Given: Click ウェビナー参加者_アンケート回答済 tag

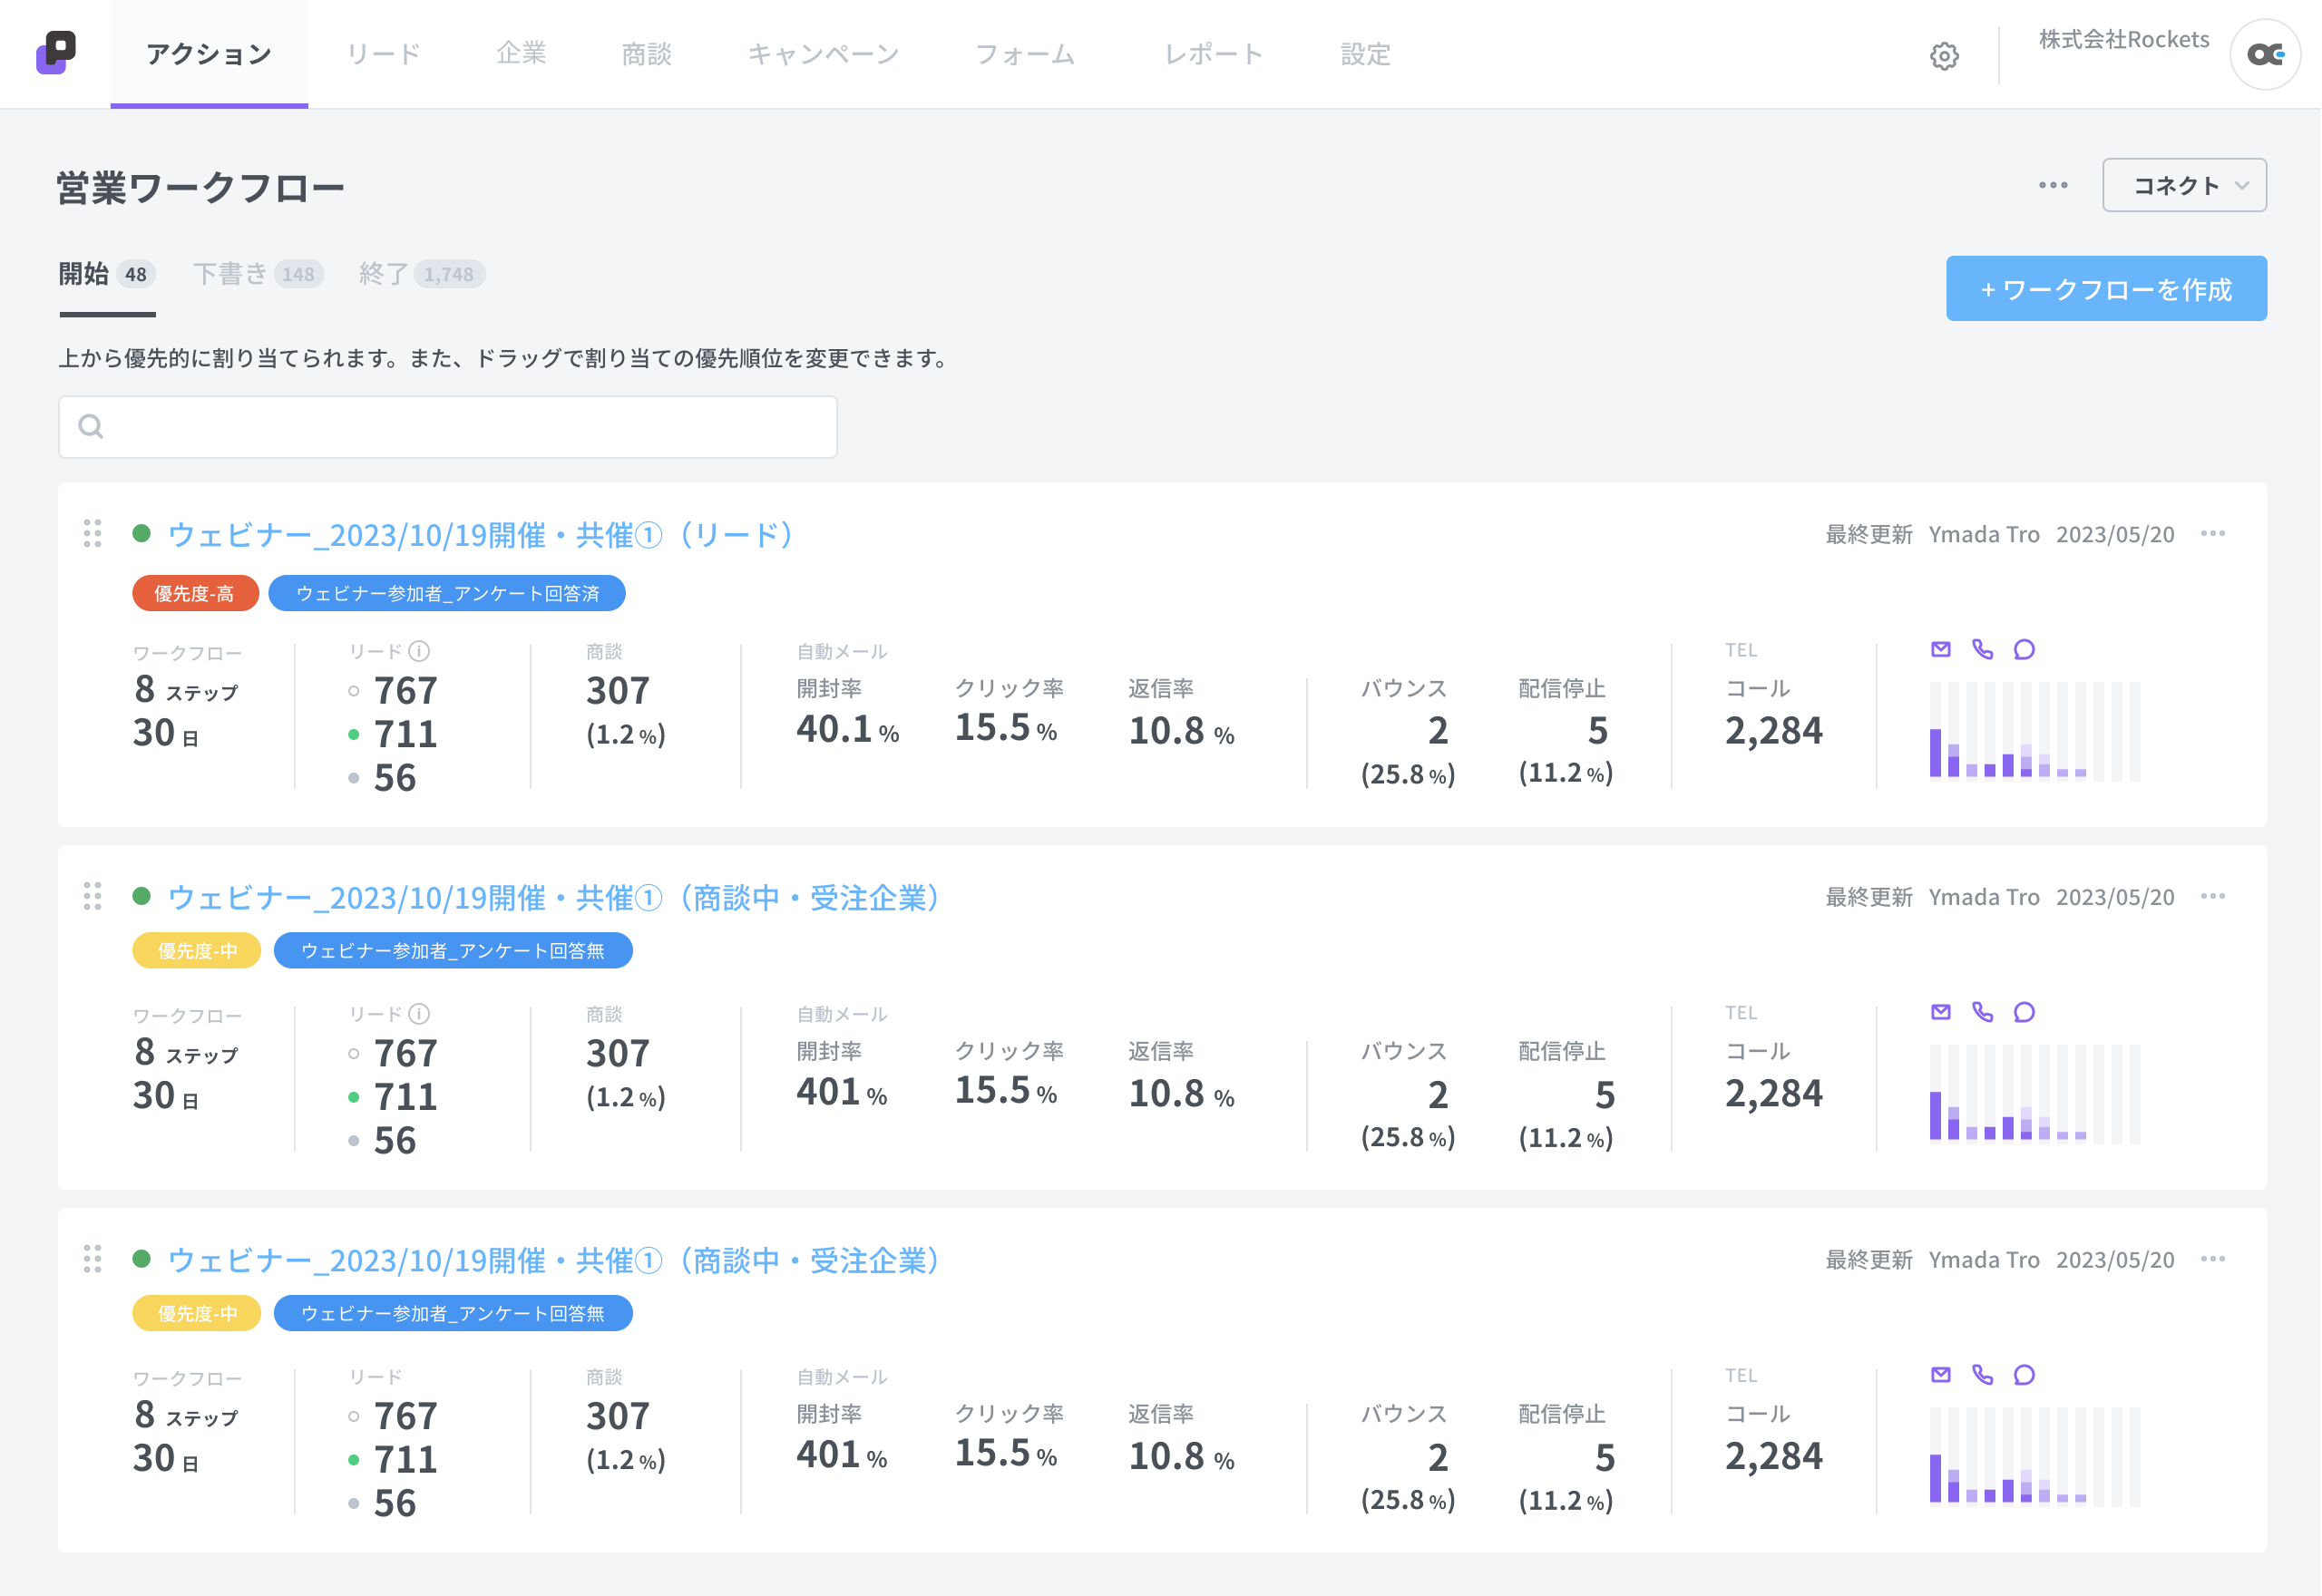Looking at the screenshot, I should 448,594.
